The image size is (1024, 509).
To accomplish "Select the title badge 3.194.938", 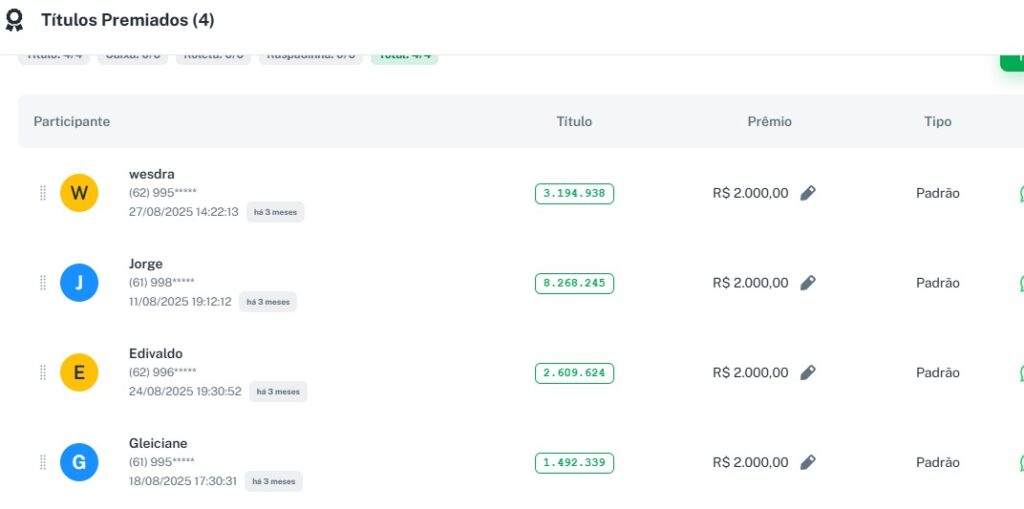I will [574, 194].
